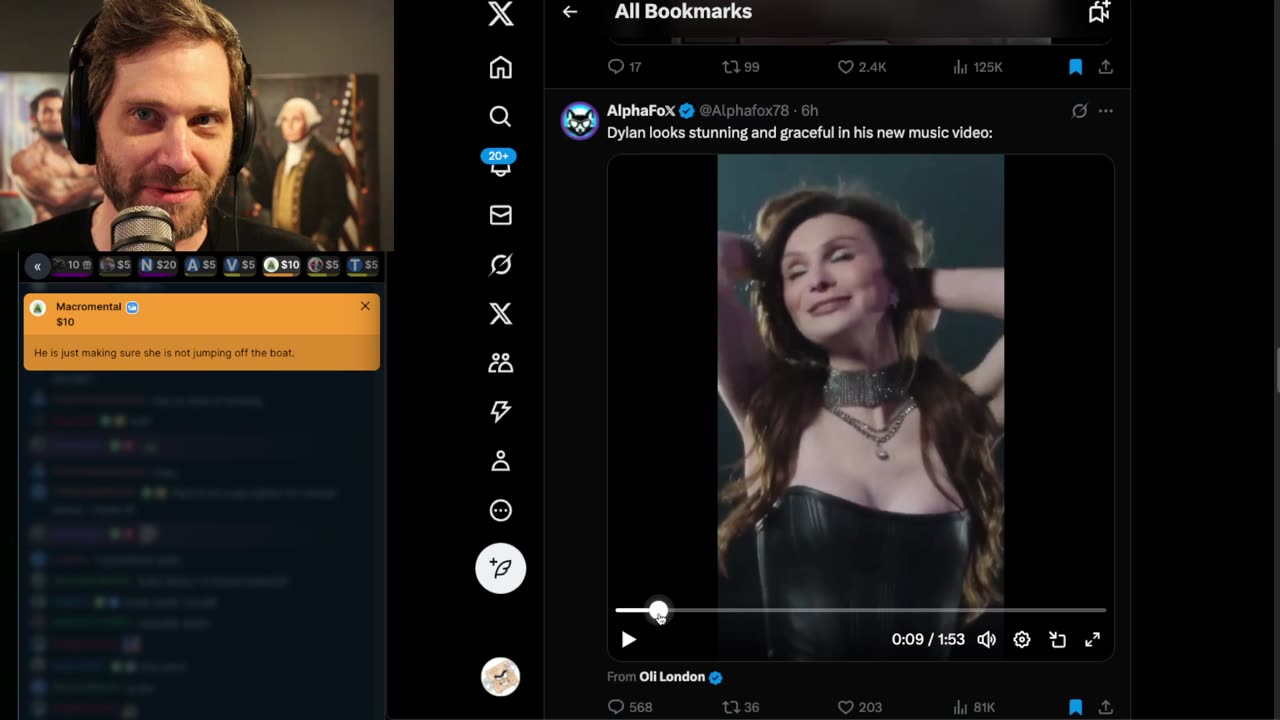View analytics for the 125K views tweet
The image size is (1280, 720).
[x=977, y=67]
